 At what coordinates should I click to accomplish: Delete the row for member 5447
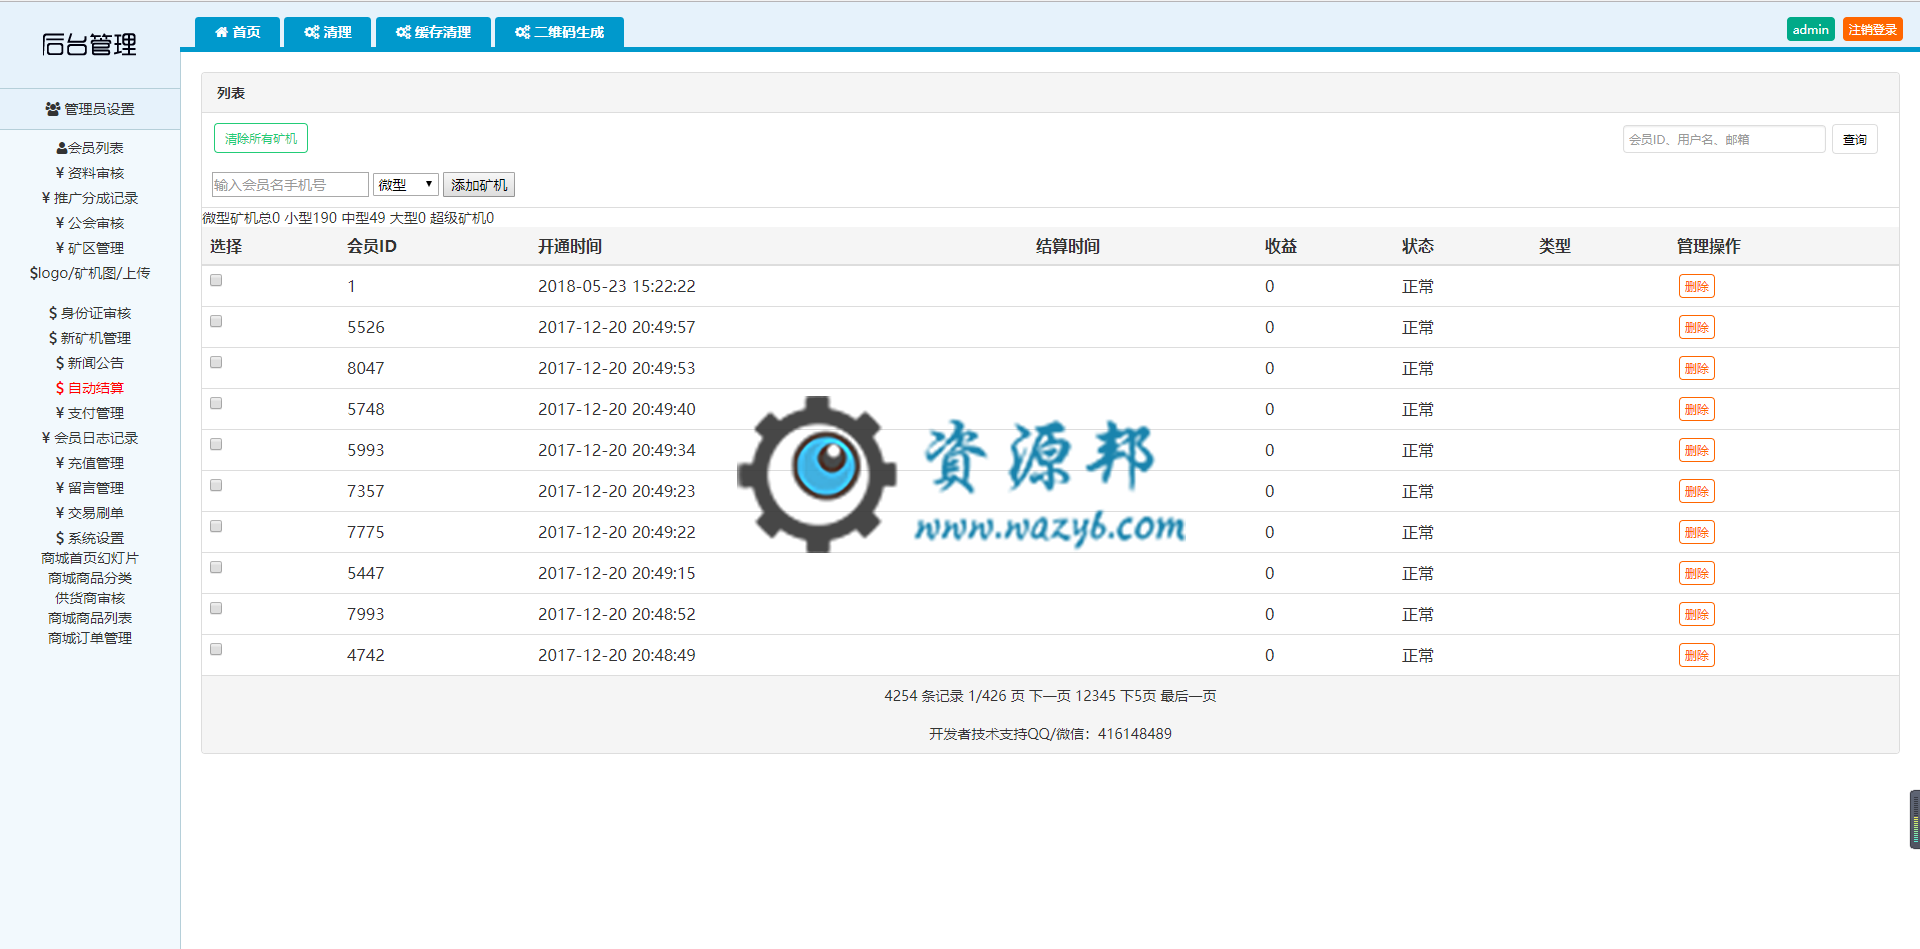coord(1696,573)
